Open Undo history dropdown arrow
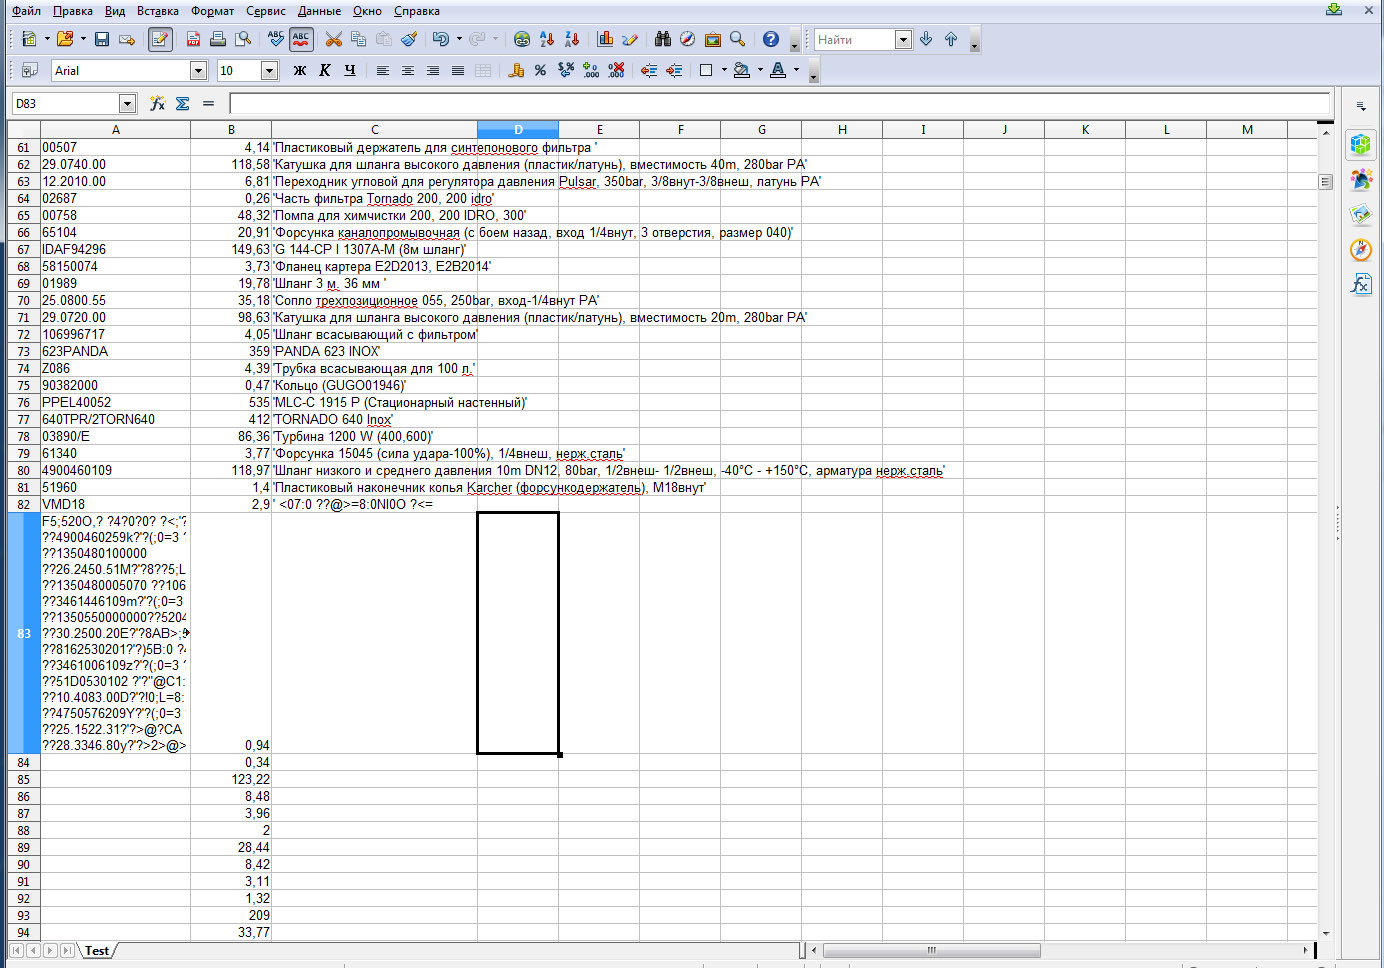 click(459, 39)
